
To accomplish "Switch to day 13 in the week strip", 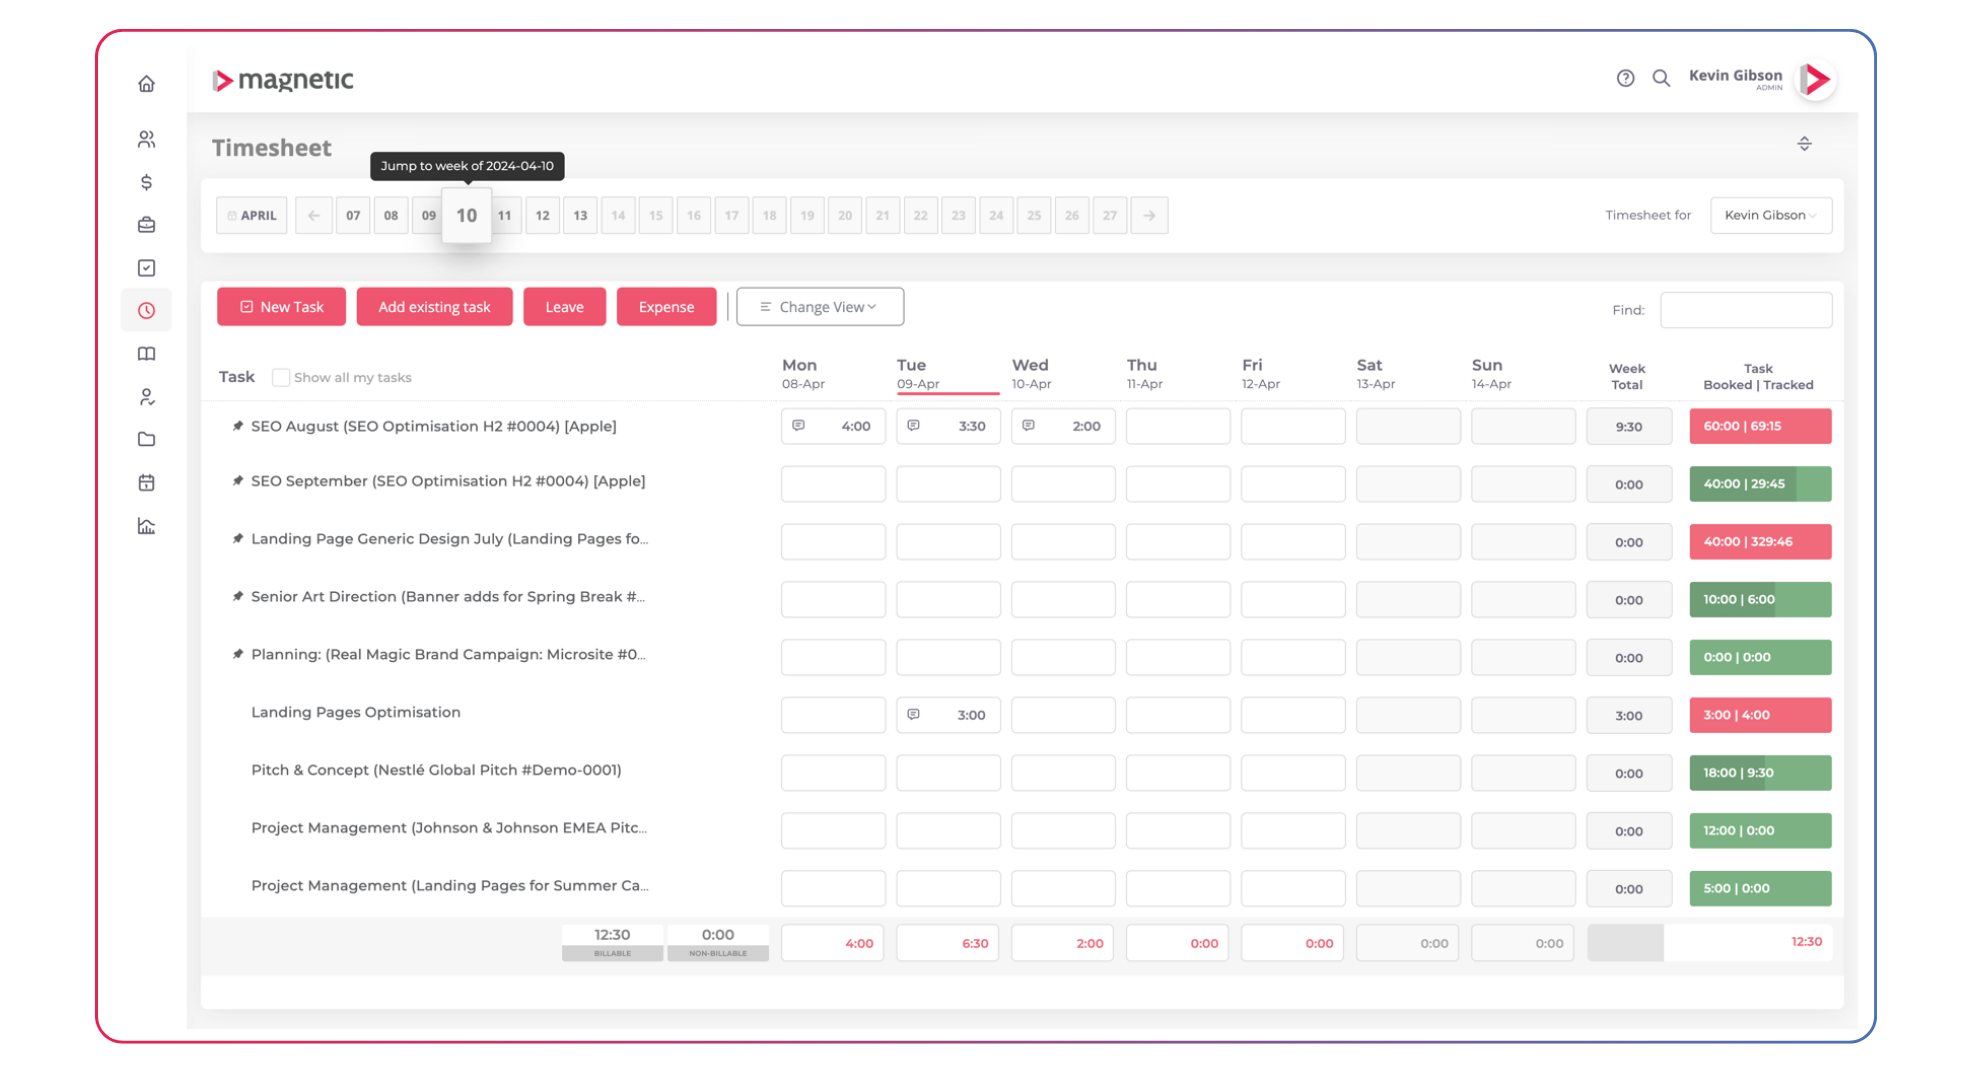I will (x=580, y=215).
